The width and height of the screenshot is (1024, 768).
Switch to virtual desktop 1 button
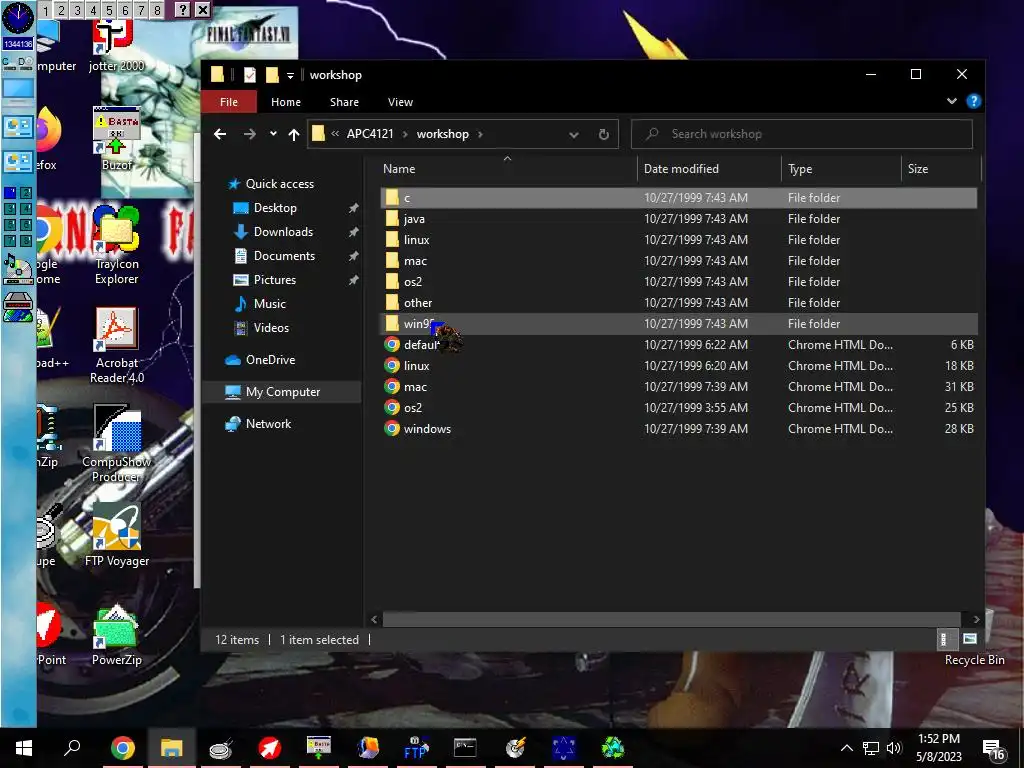46,10
